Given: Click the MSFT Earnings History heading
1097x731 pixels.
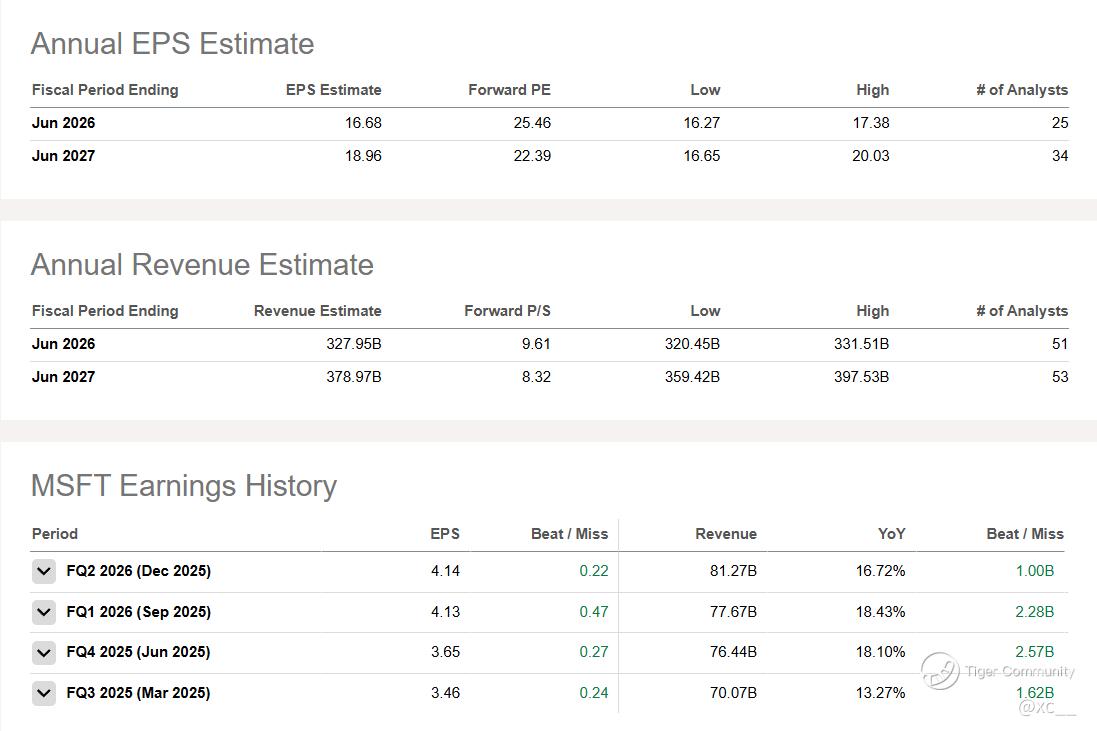Looking at the screenshot, I should (x=184, y=486).
